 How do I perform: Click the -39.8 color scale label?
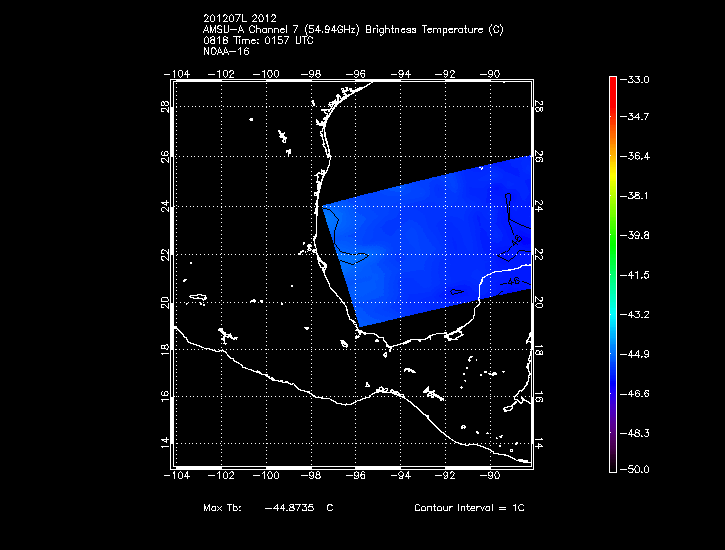pos(634,235)
